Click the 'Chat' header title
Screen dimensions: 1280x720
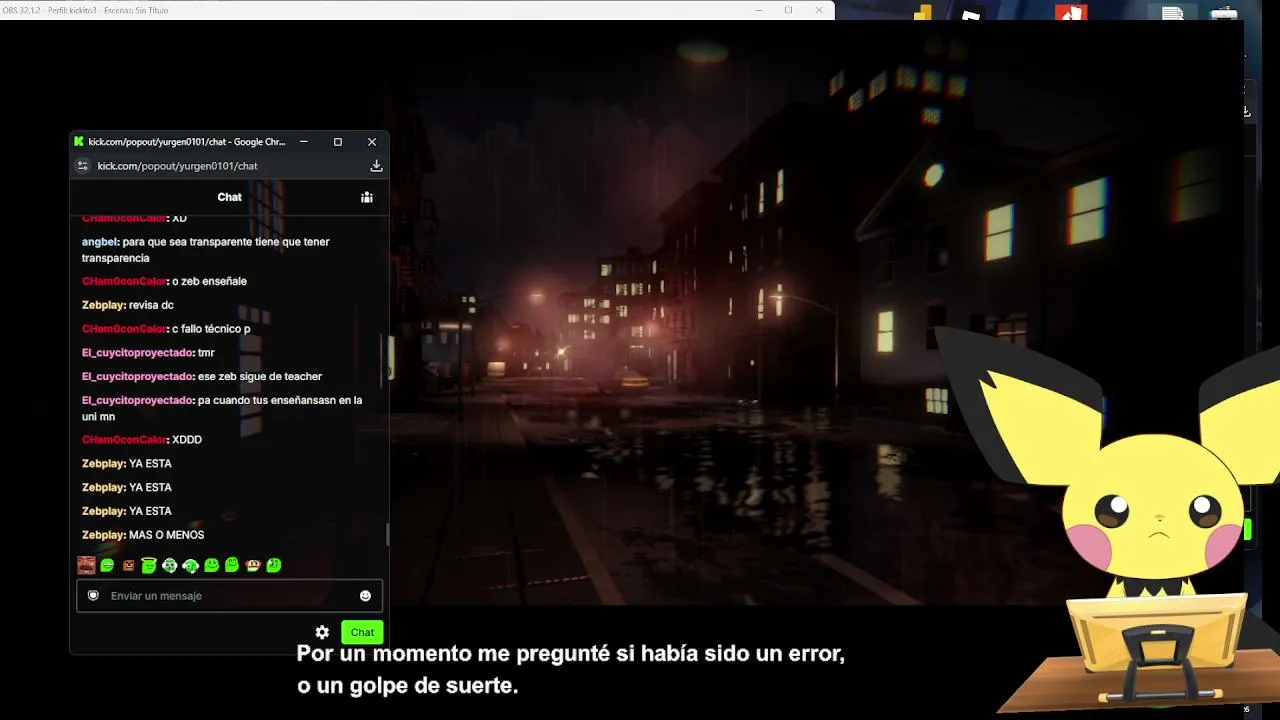click(x=230, y=197)
